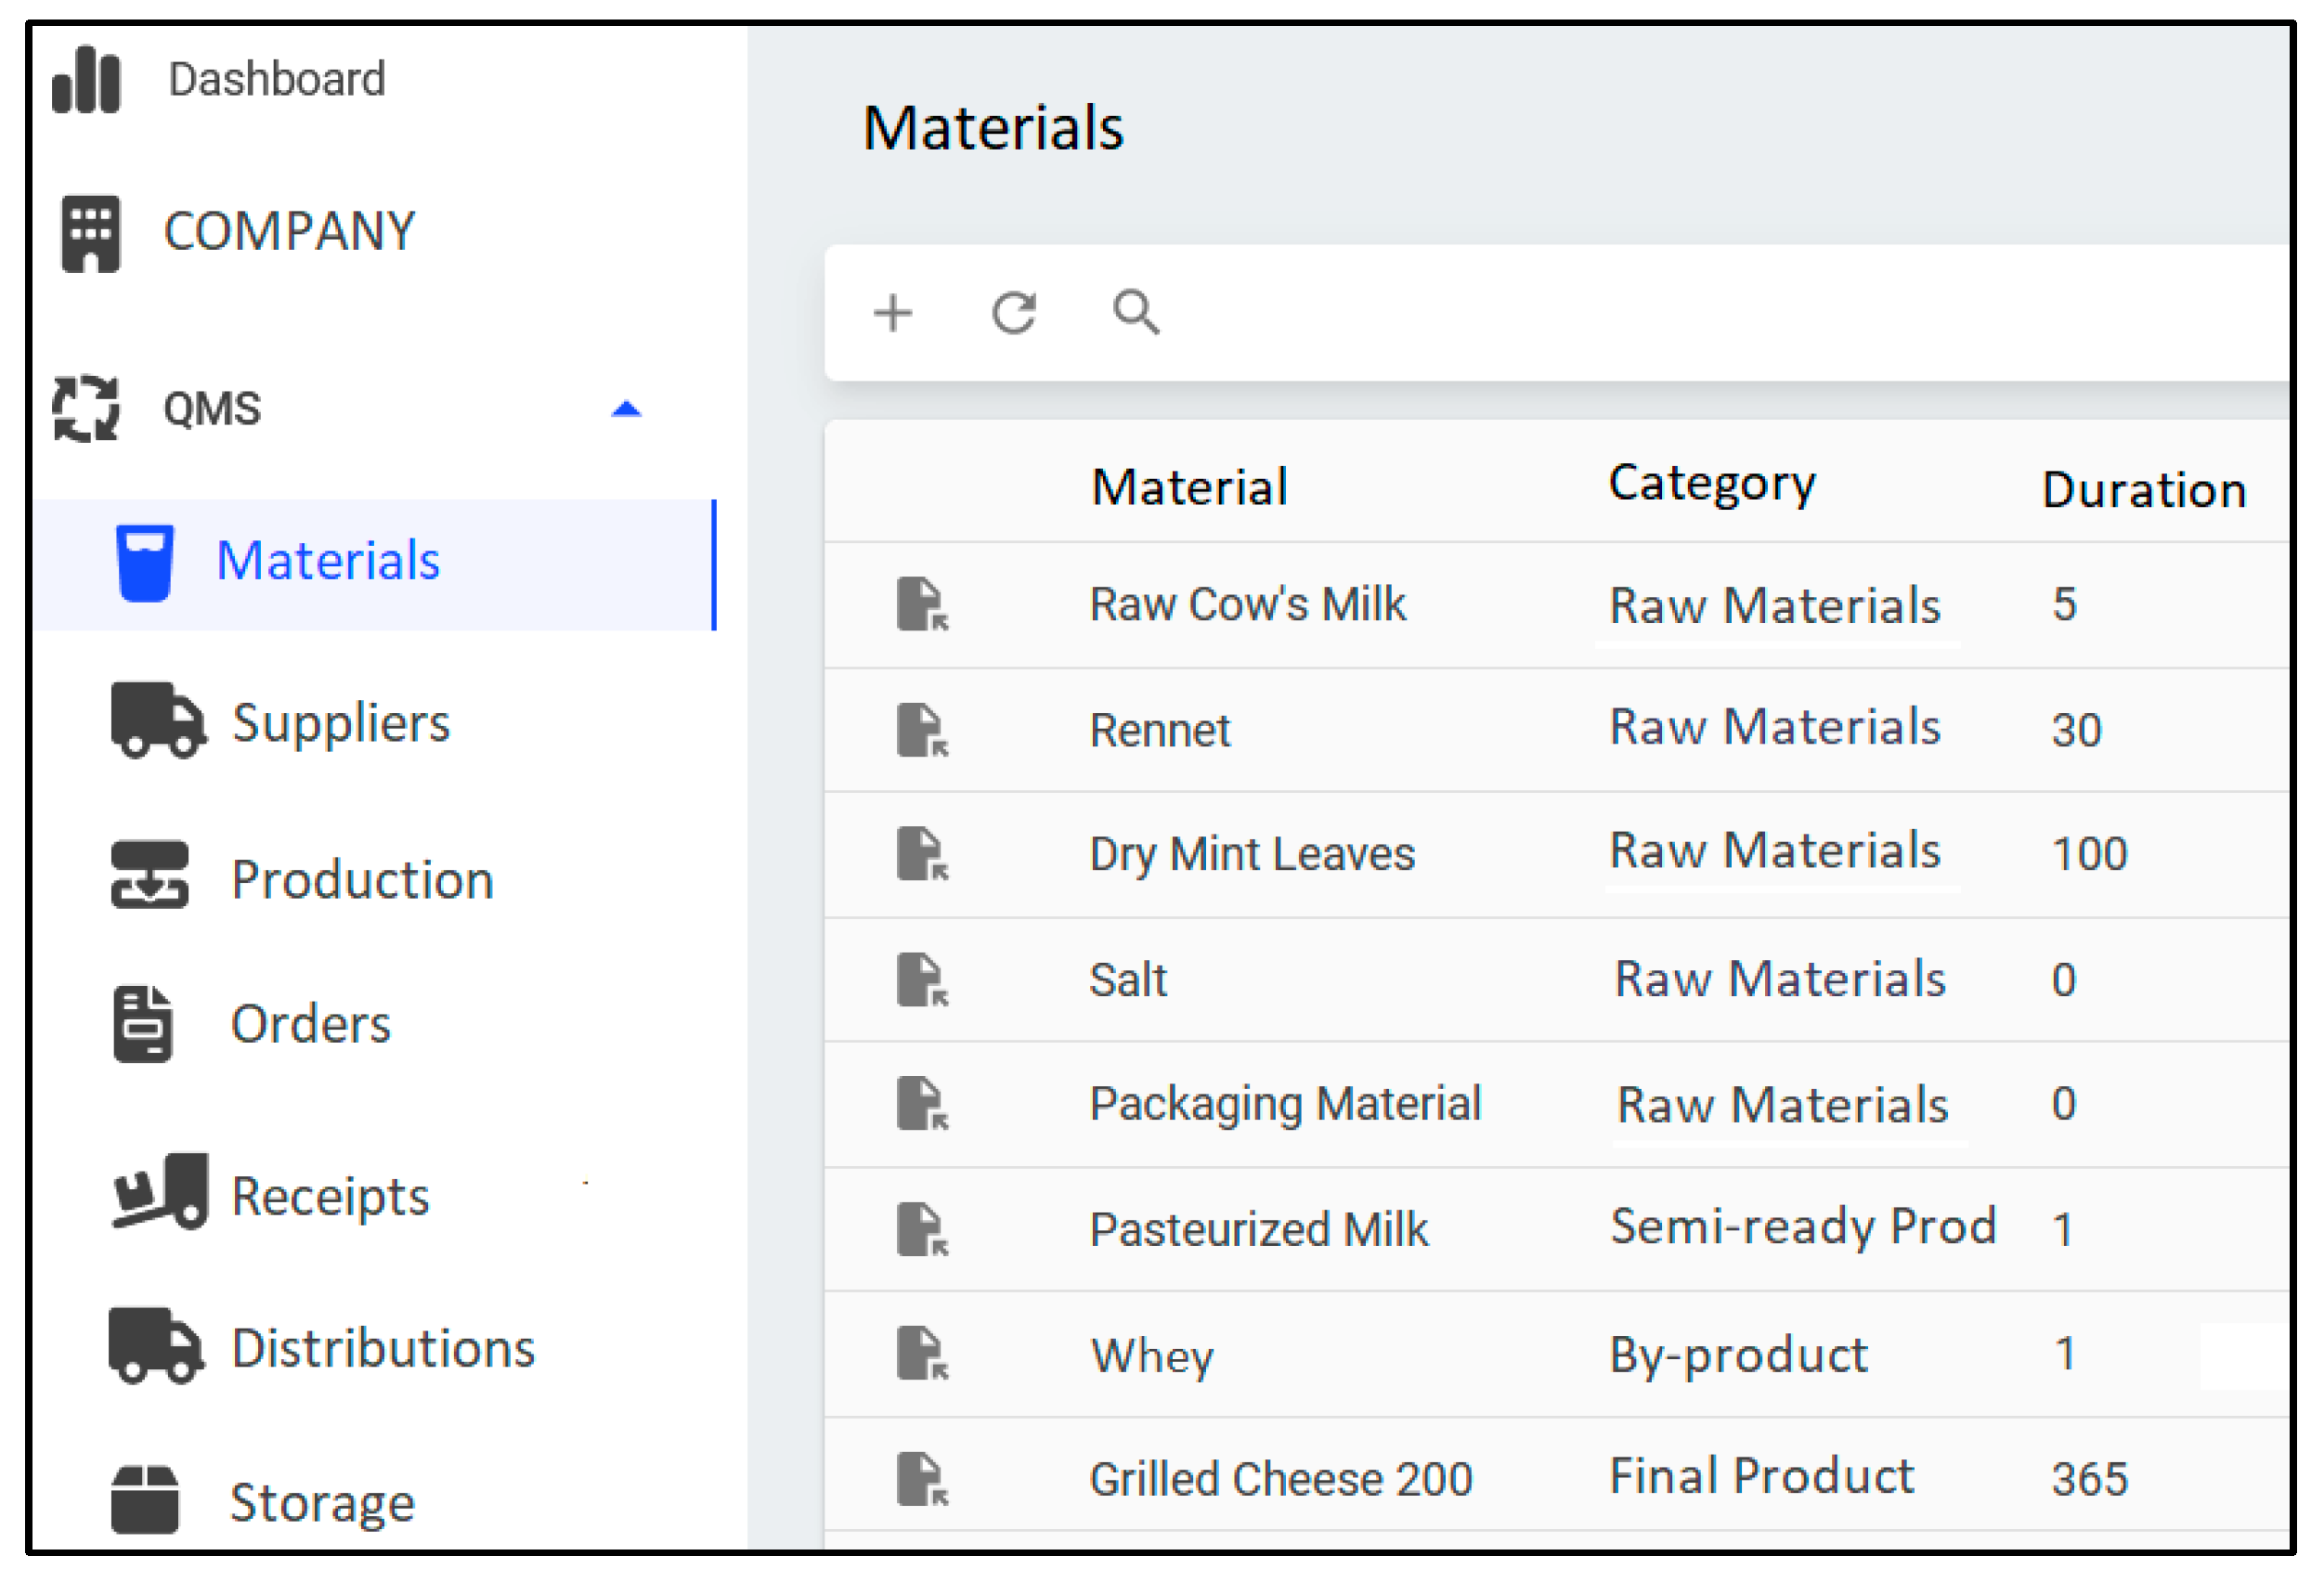Image resolution: width=2324 pixels, height=1582 pixels.
Task: Open the COMPANY section
Action: (288, 232)
